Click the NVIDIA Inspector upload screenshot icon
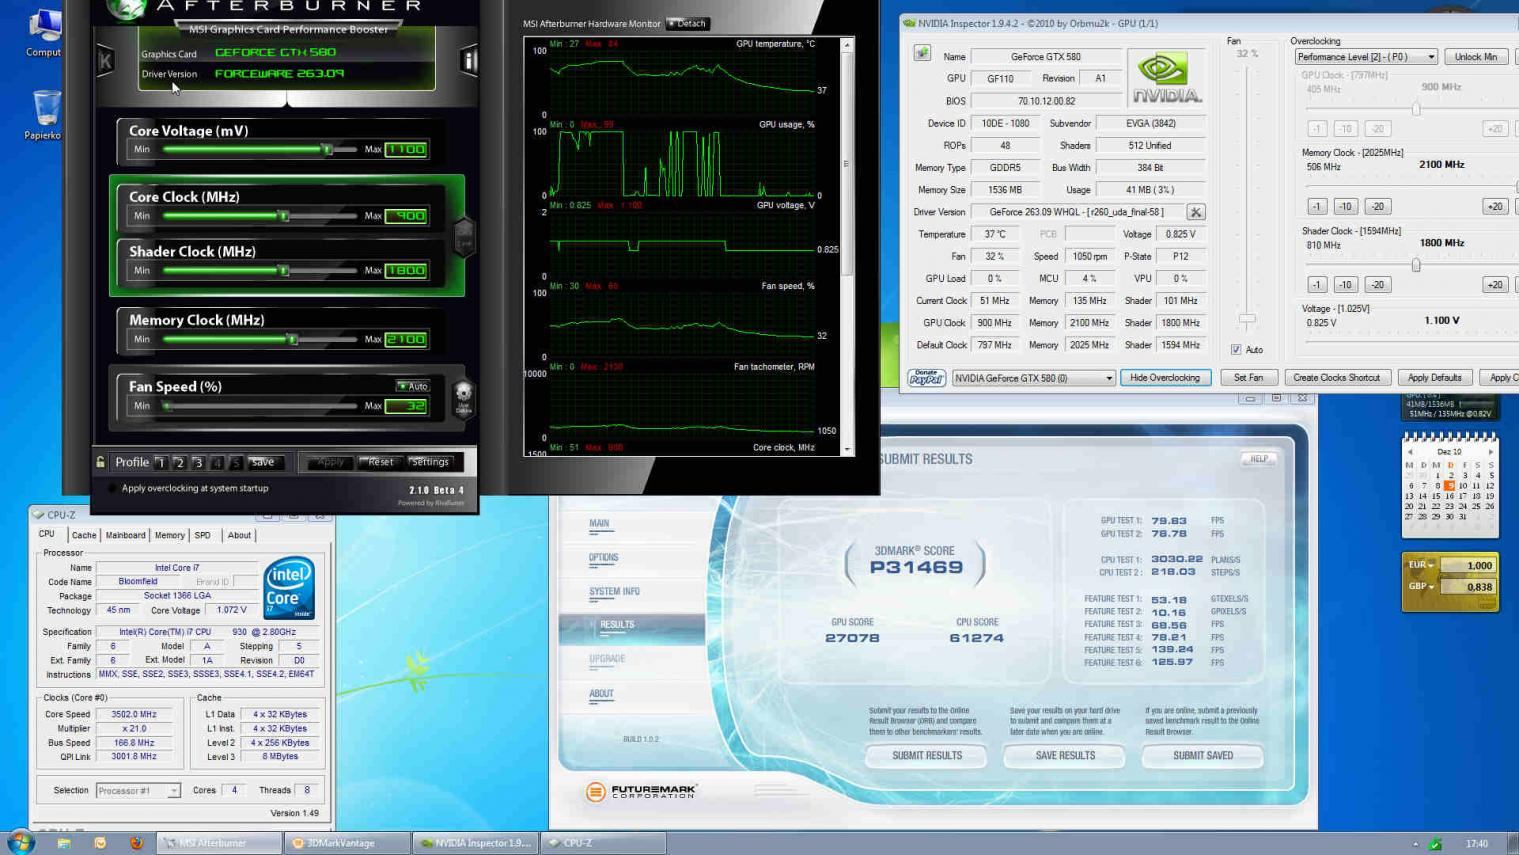This screenshot has width=1519, height=855. point(922,53)
